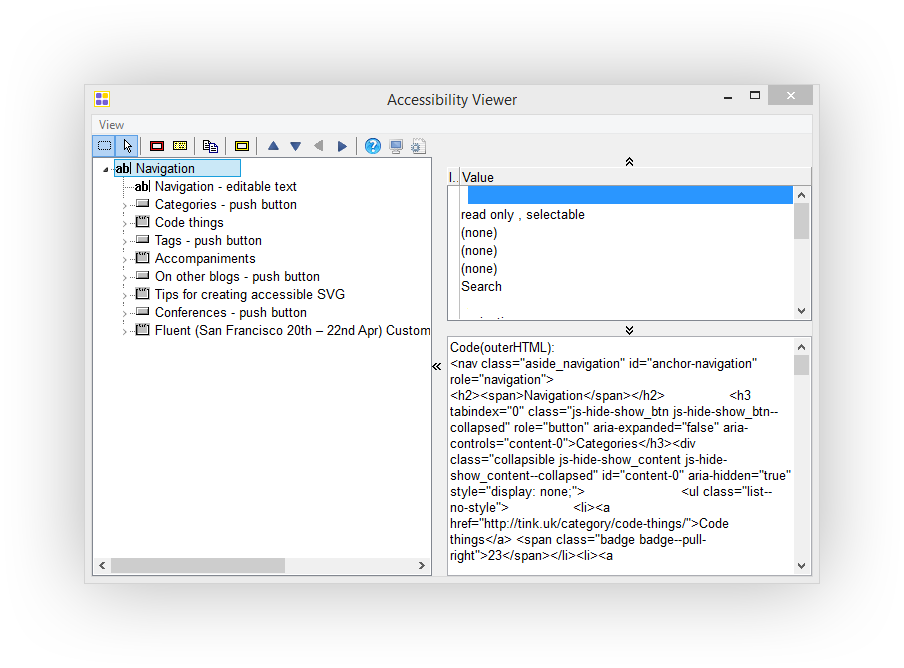This screenshot has width=904, height=668.
Task: Click inside the outerHTML code text area
Action: pos(621,455)
